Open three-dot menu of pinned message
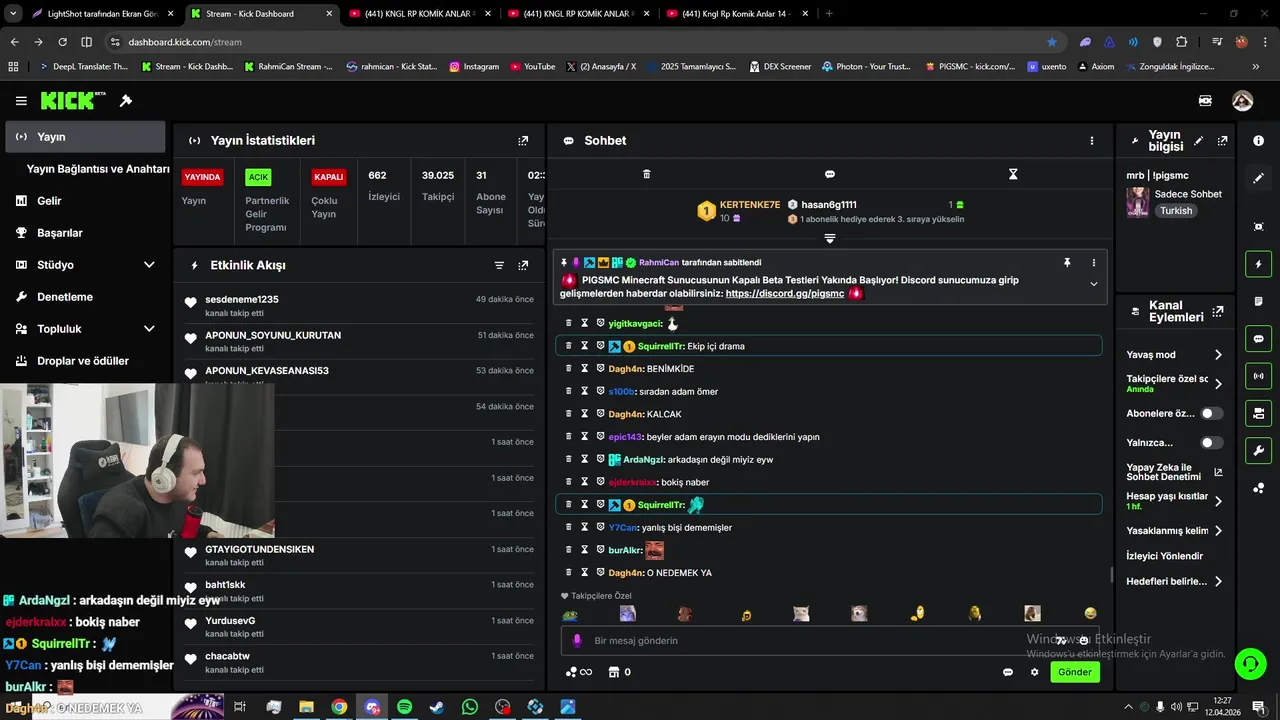The image size is (1280, 720). click(1093, 262)
